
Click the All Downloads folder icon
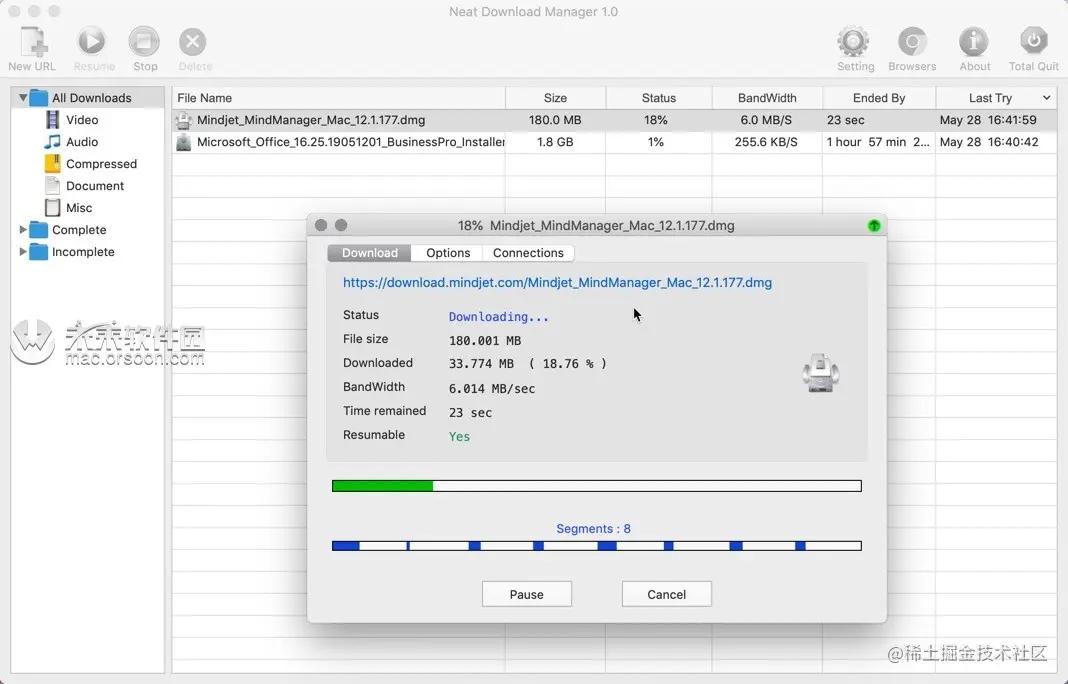tap(39, 98)
